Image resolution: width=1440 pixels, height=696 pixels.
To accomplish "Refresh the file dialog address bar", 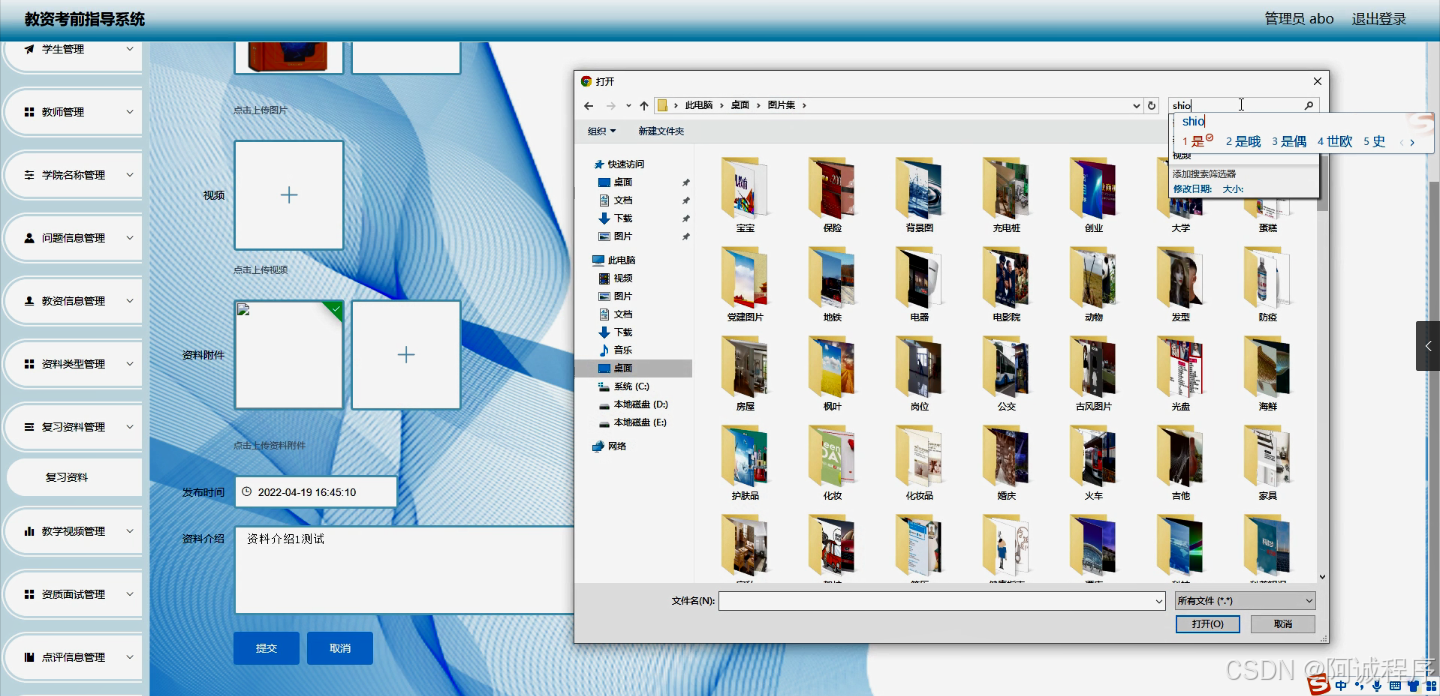I will (x=1152, y=106).
